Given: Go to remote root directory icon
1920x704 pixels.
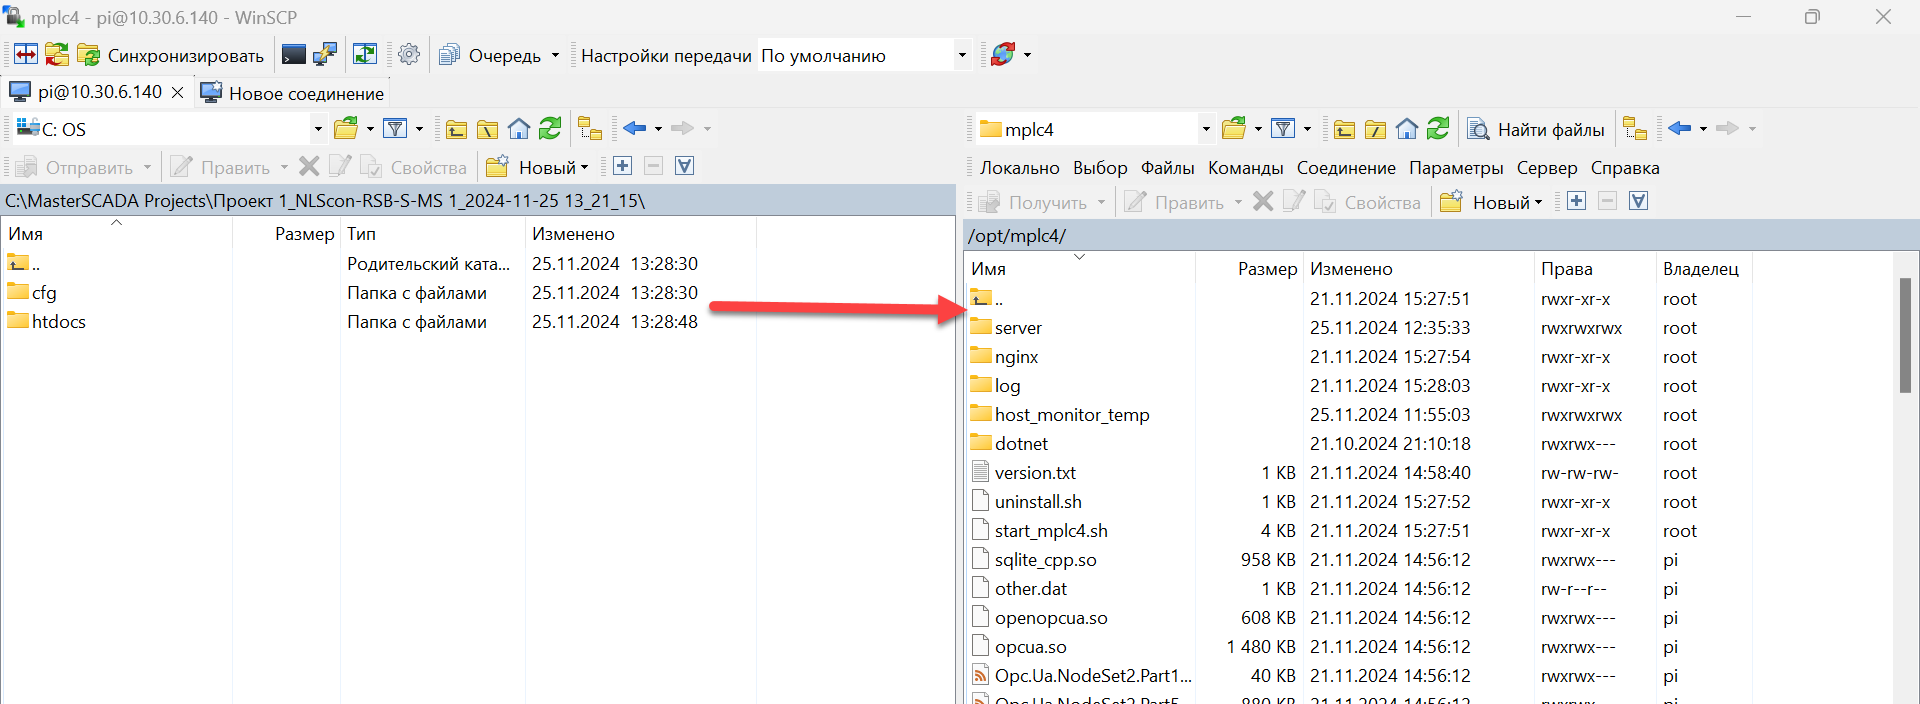Looking at the screenshot, I should [1375, 128].
